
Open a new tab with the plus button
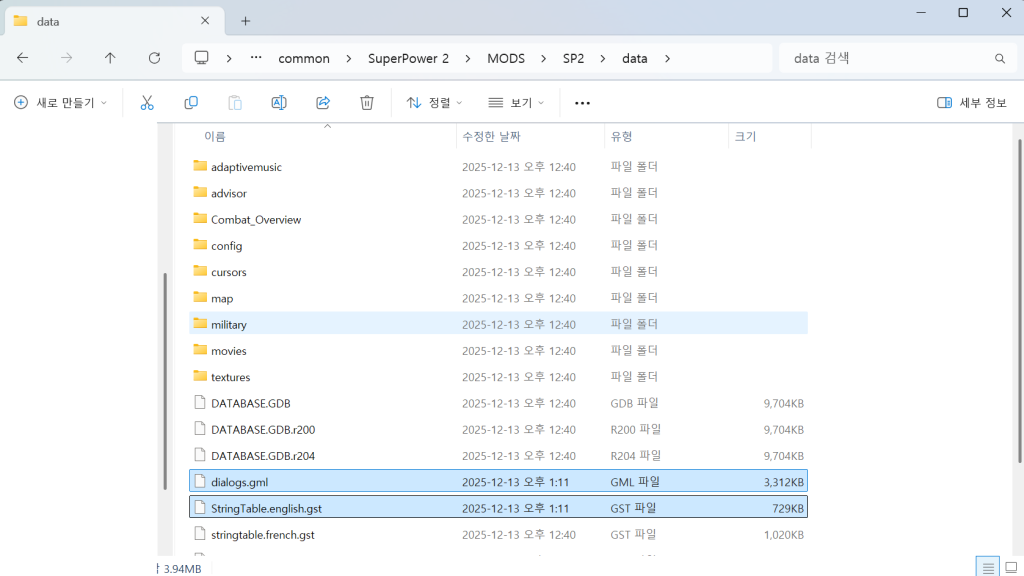[x=244, y=20]
